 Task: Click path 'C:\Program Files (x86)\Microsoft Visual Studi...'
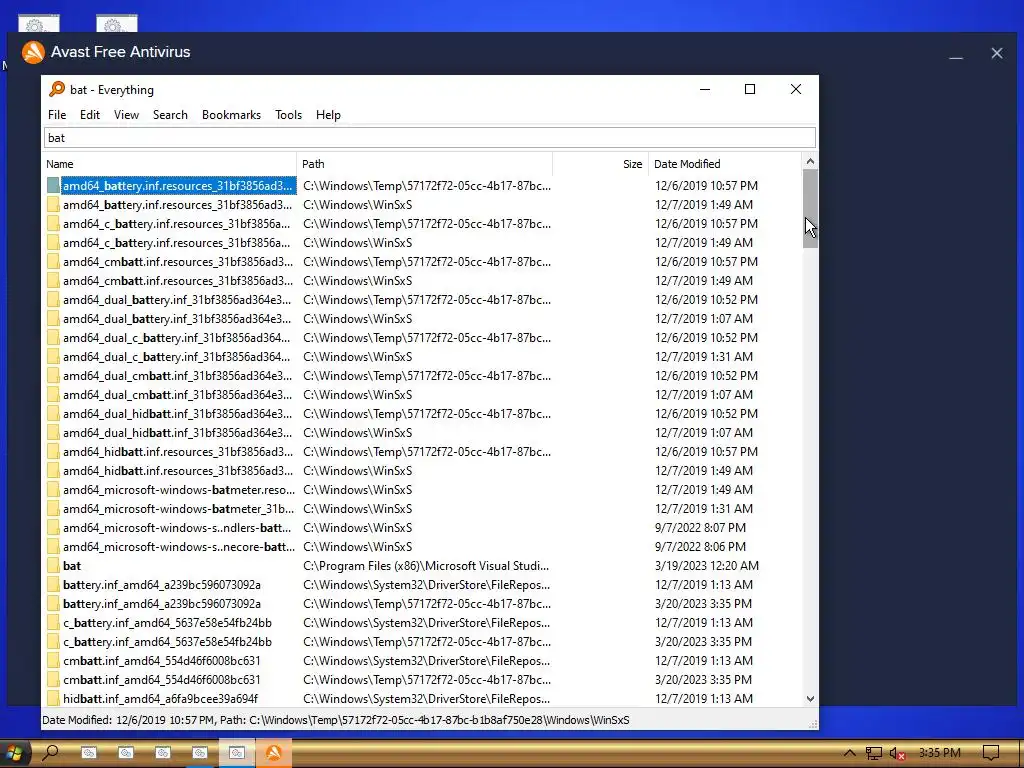426,566
